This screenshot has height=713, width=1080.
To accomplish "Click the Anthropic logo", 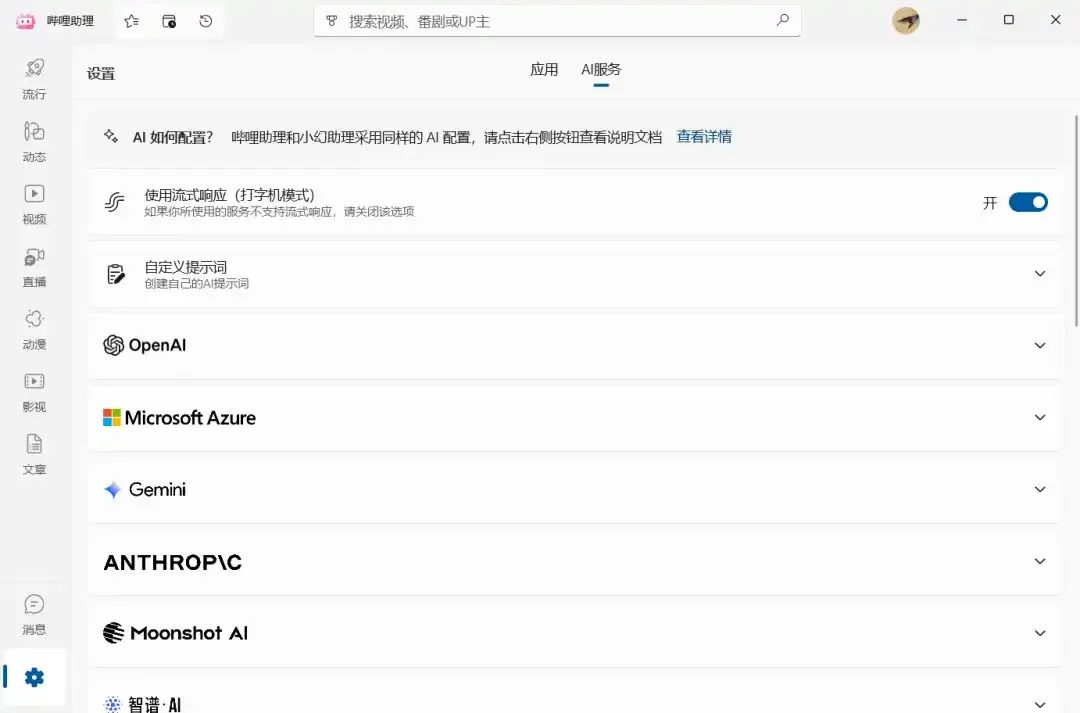I will click(x=172, y=562).
